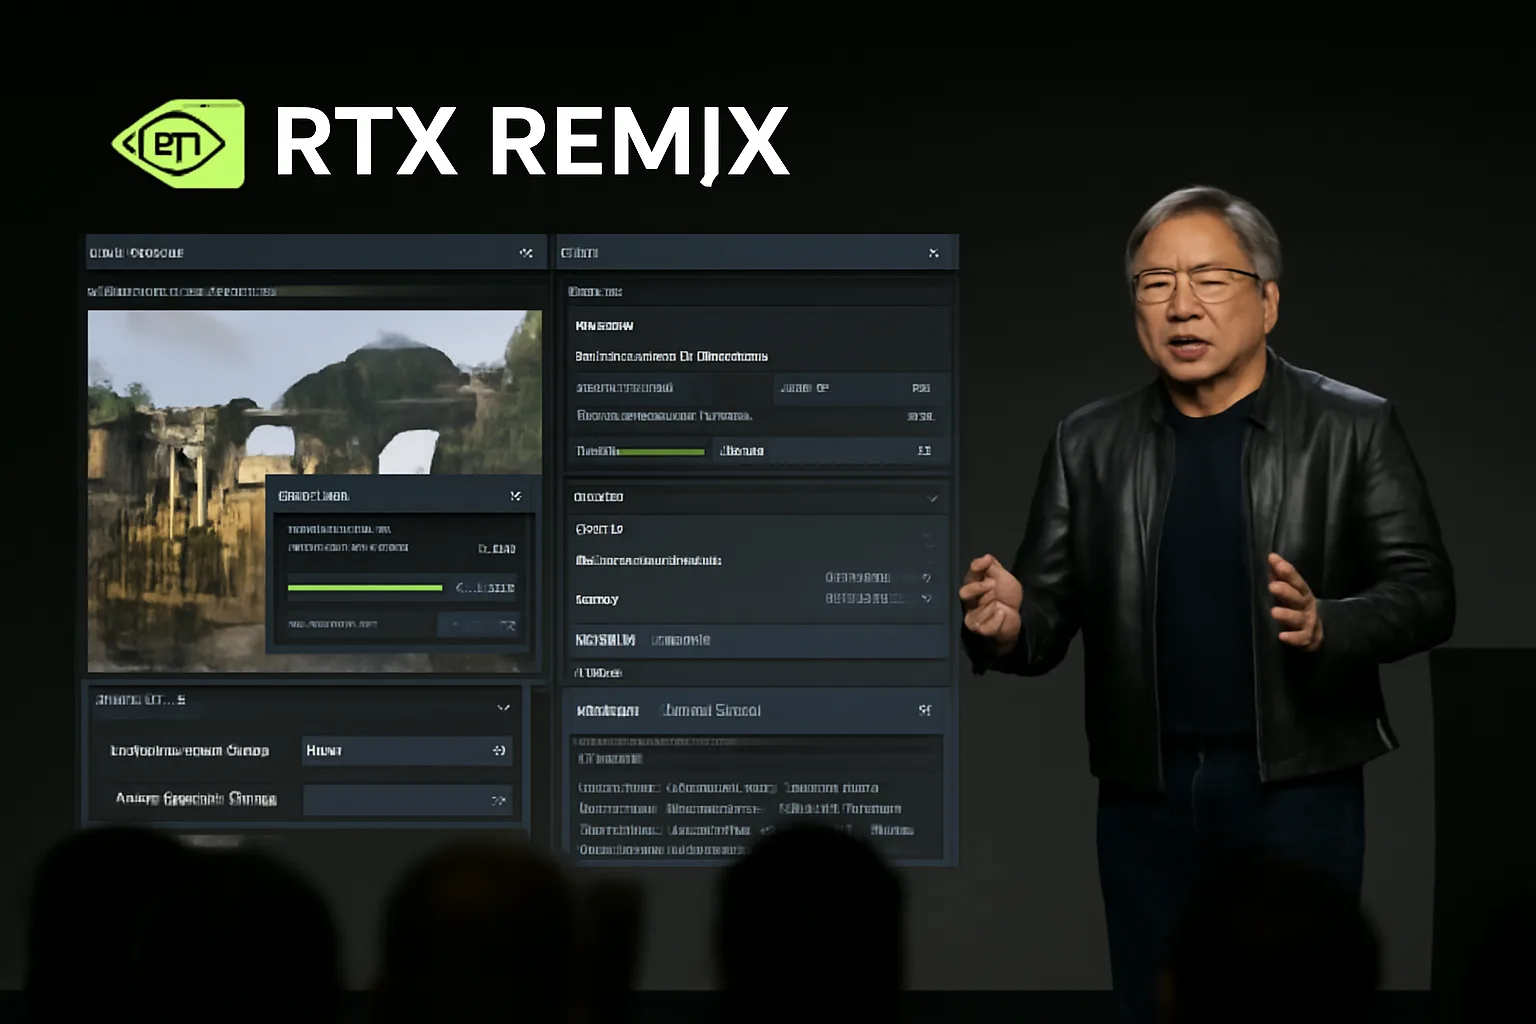
Task: Click the green RTX Remix logo icon
Action: coord(179,144)
